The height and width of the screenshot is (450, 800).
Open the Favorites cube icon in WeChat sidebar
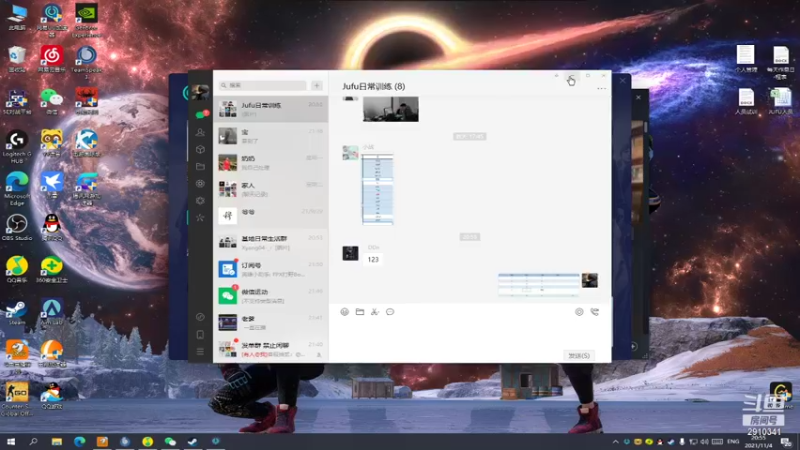click(x=200, y=149)
